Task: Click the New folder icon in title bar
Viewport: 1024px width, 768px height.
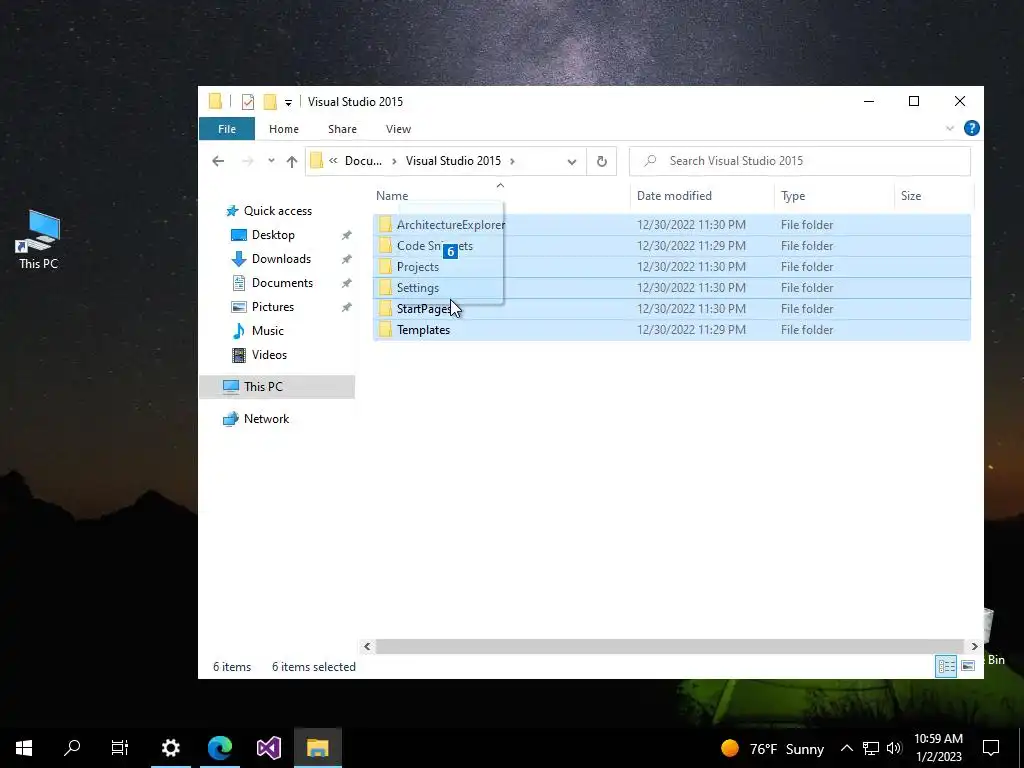Action: [270, 101]
